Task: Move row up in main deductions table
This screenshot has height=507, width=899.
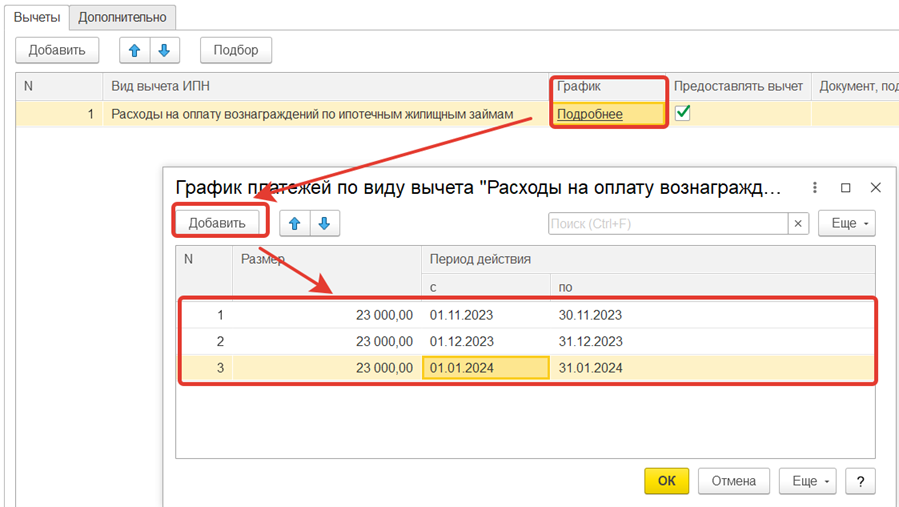Action: 136,50
